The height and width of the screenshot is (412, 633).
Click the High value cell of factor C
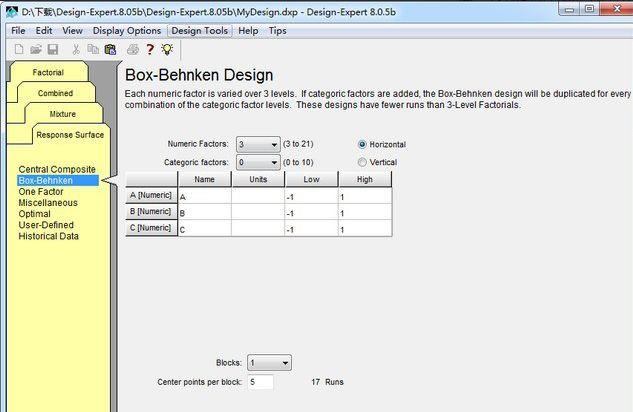[365, 229]
